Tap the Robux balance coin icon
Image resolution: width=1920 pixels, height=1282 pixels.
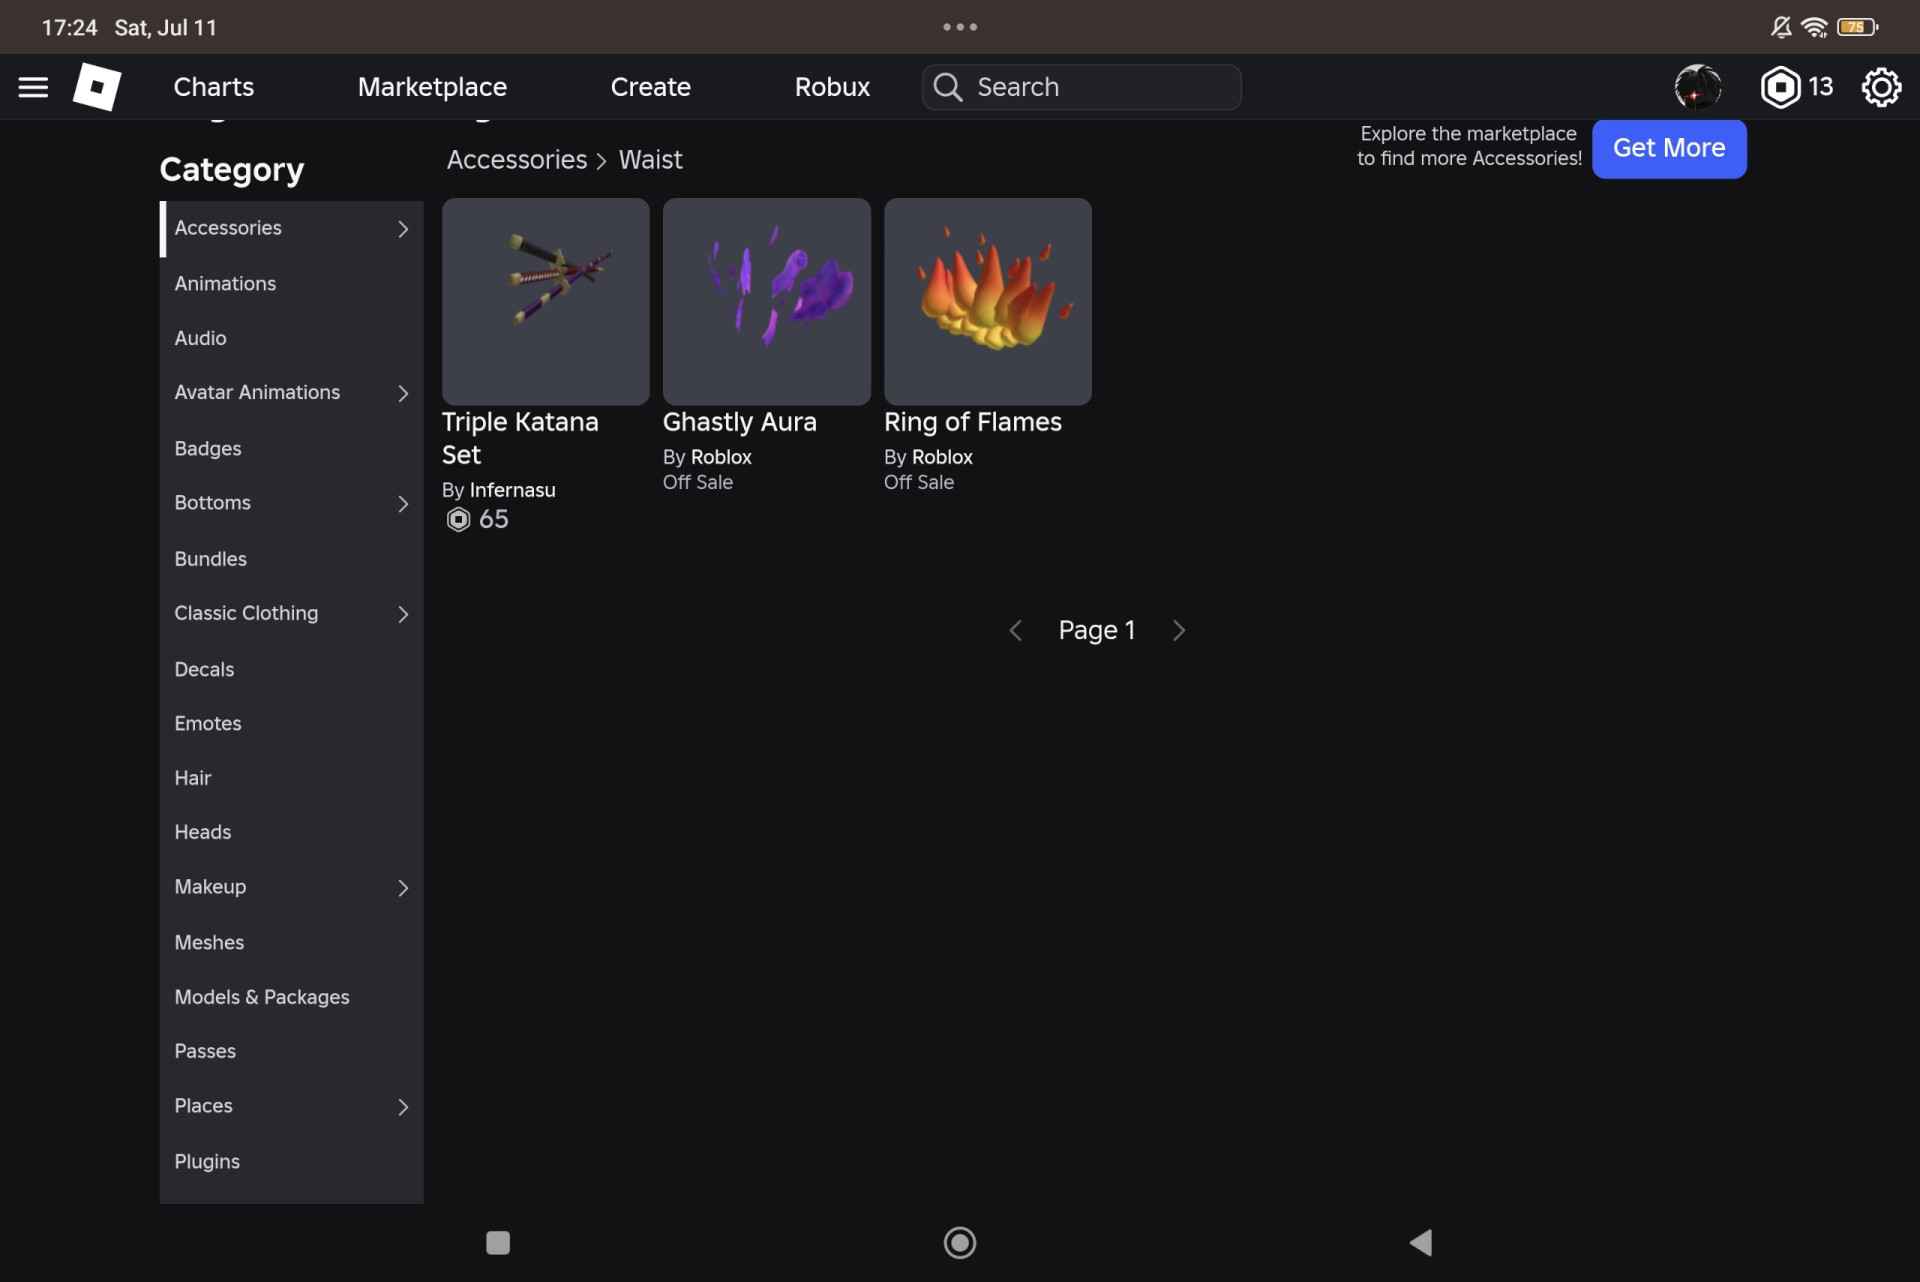[x=1780, y=87]
